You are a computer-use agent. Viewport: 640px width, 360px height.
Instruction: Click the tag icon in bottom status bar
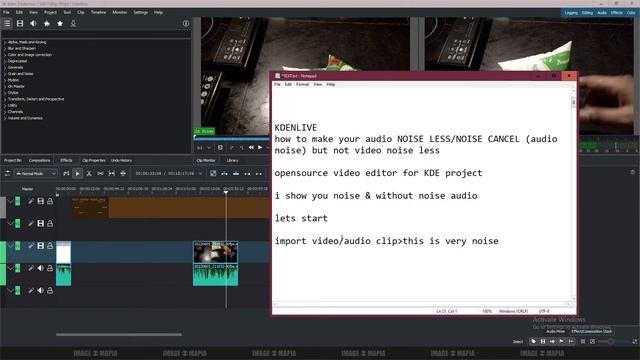(x=533, y=342)
